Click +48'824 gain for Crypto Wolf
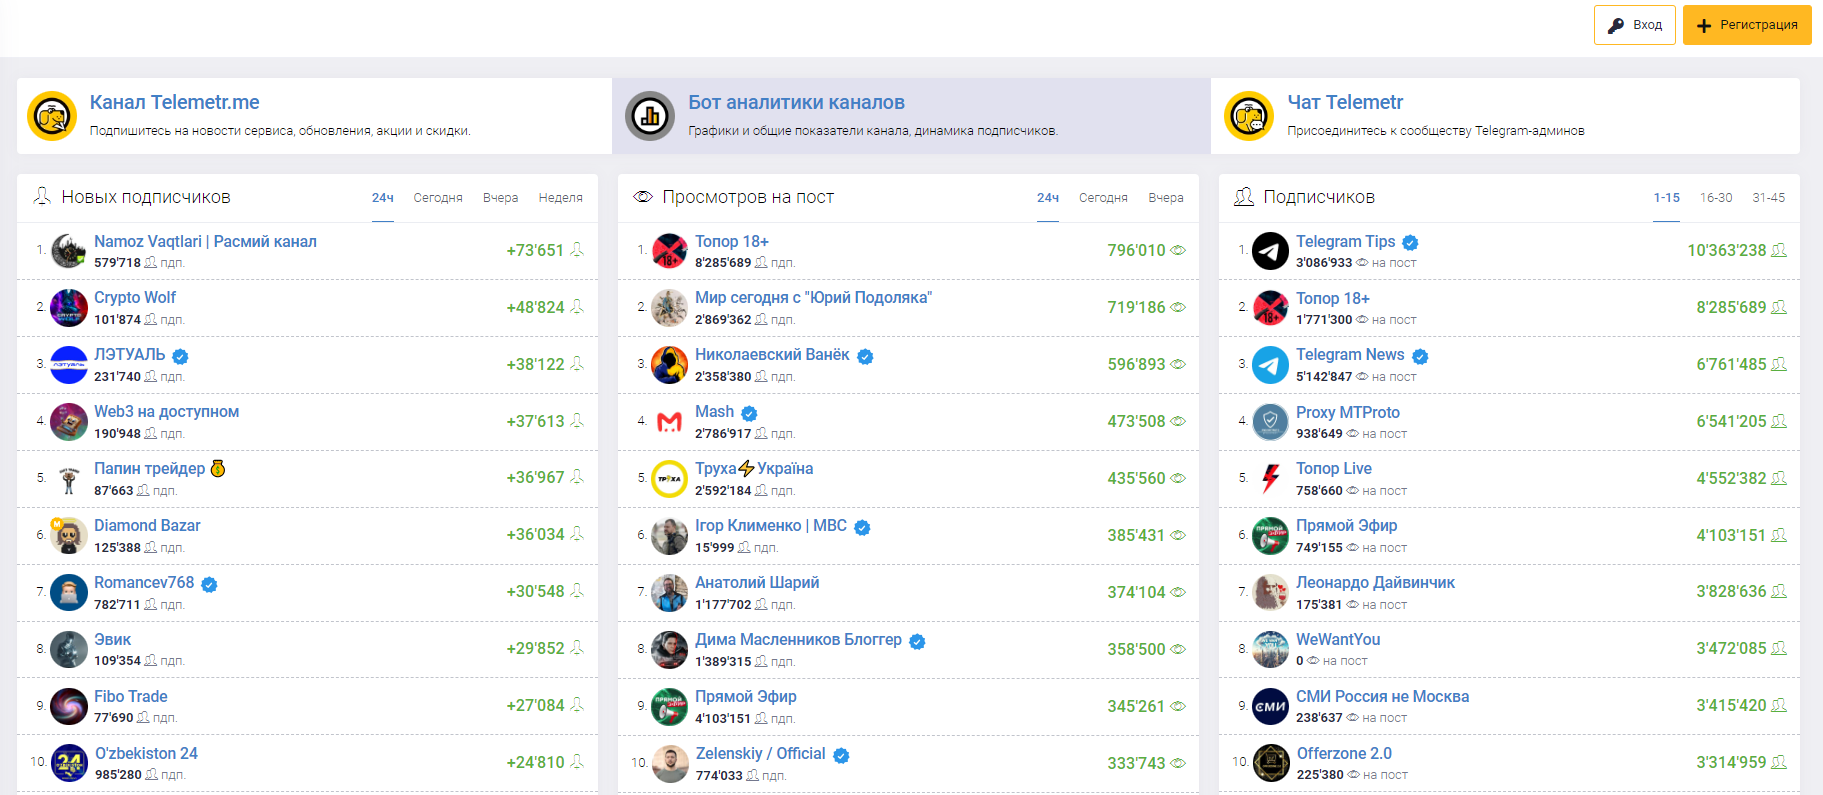 (535, 307)
